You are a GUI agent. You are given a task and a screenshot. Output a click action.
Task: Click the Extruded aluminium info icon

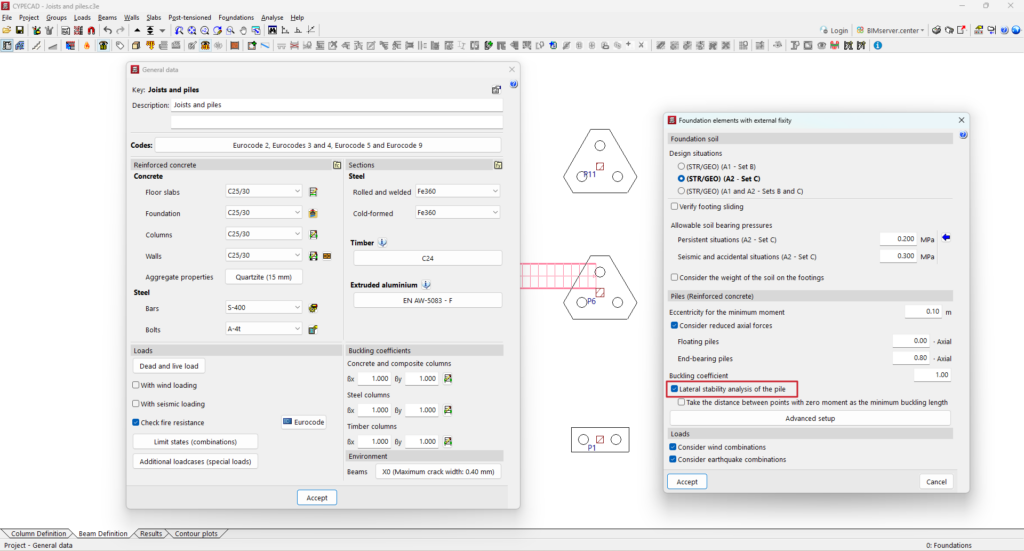click(426, 285)
